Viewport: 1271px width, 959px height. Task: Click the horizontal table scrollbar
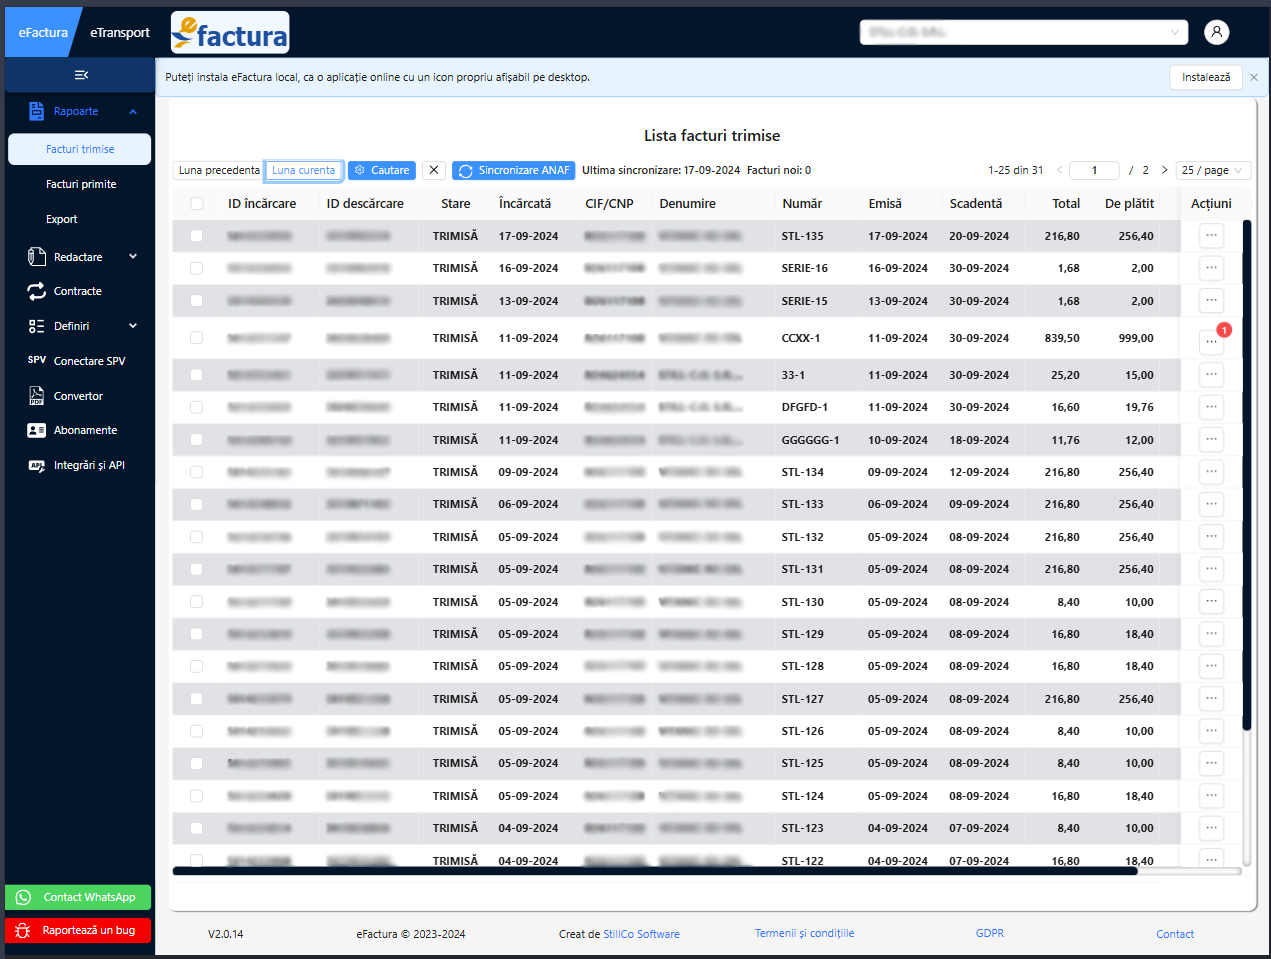[655, 871]
